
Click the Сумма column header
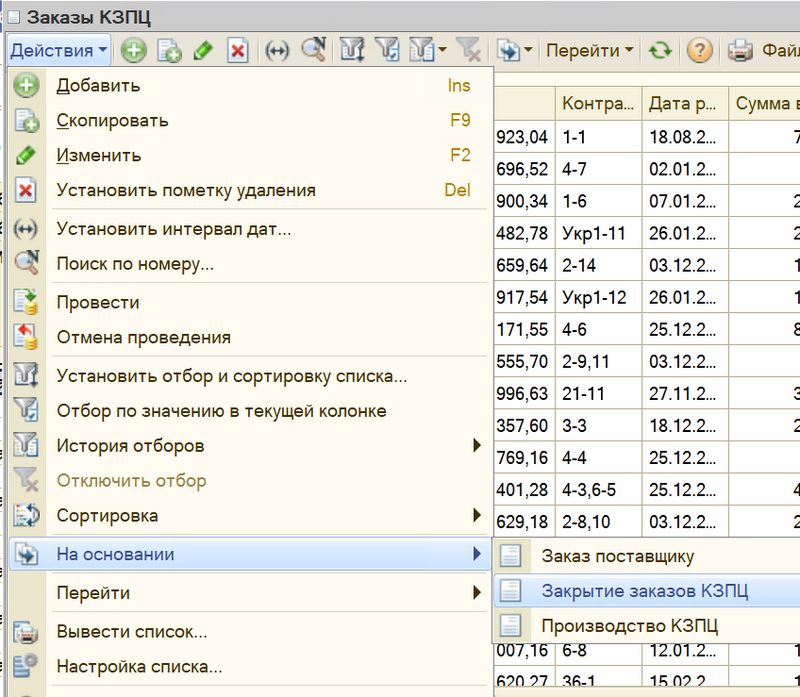[x=764, y=104]
